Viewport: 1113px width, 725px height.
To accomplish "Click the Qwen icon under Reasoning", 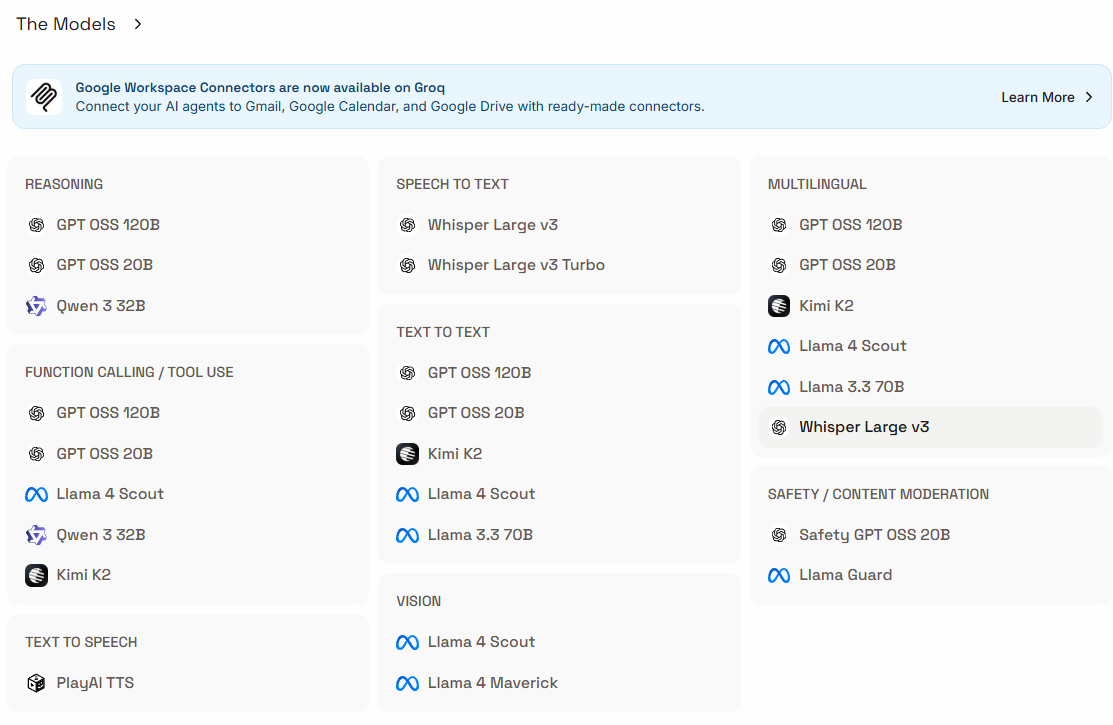I will point(37,306).
